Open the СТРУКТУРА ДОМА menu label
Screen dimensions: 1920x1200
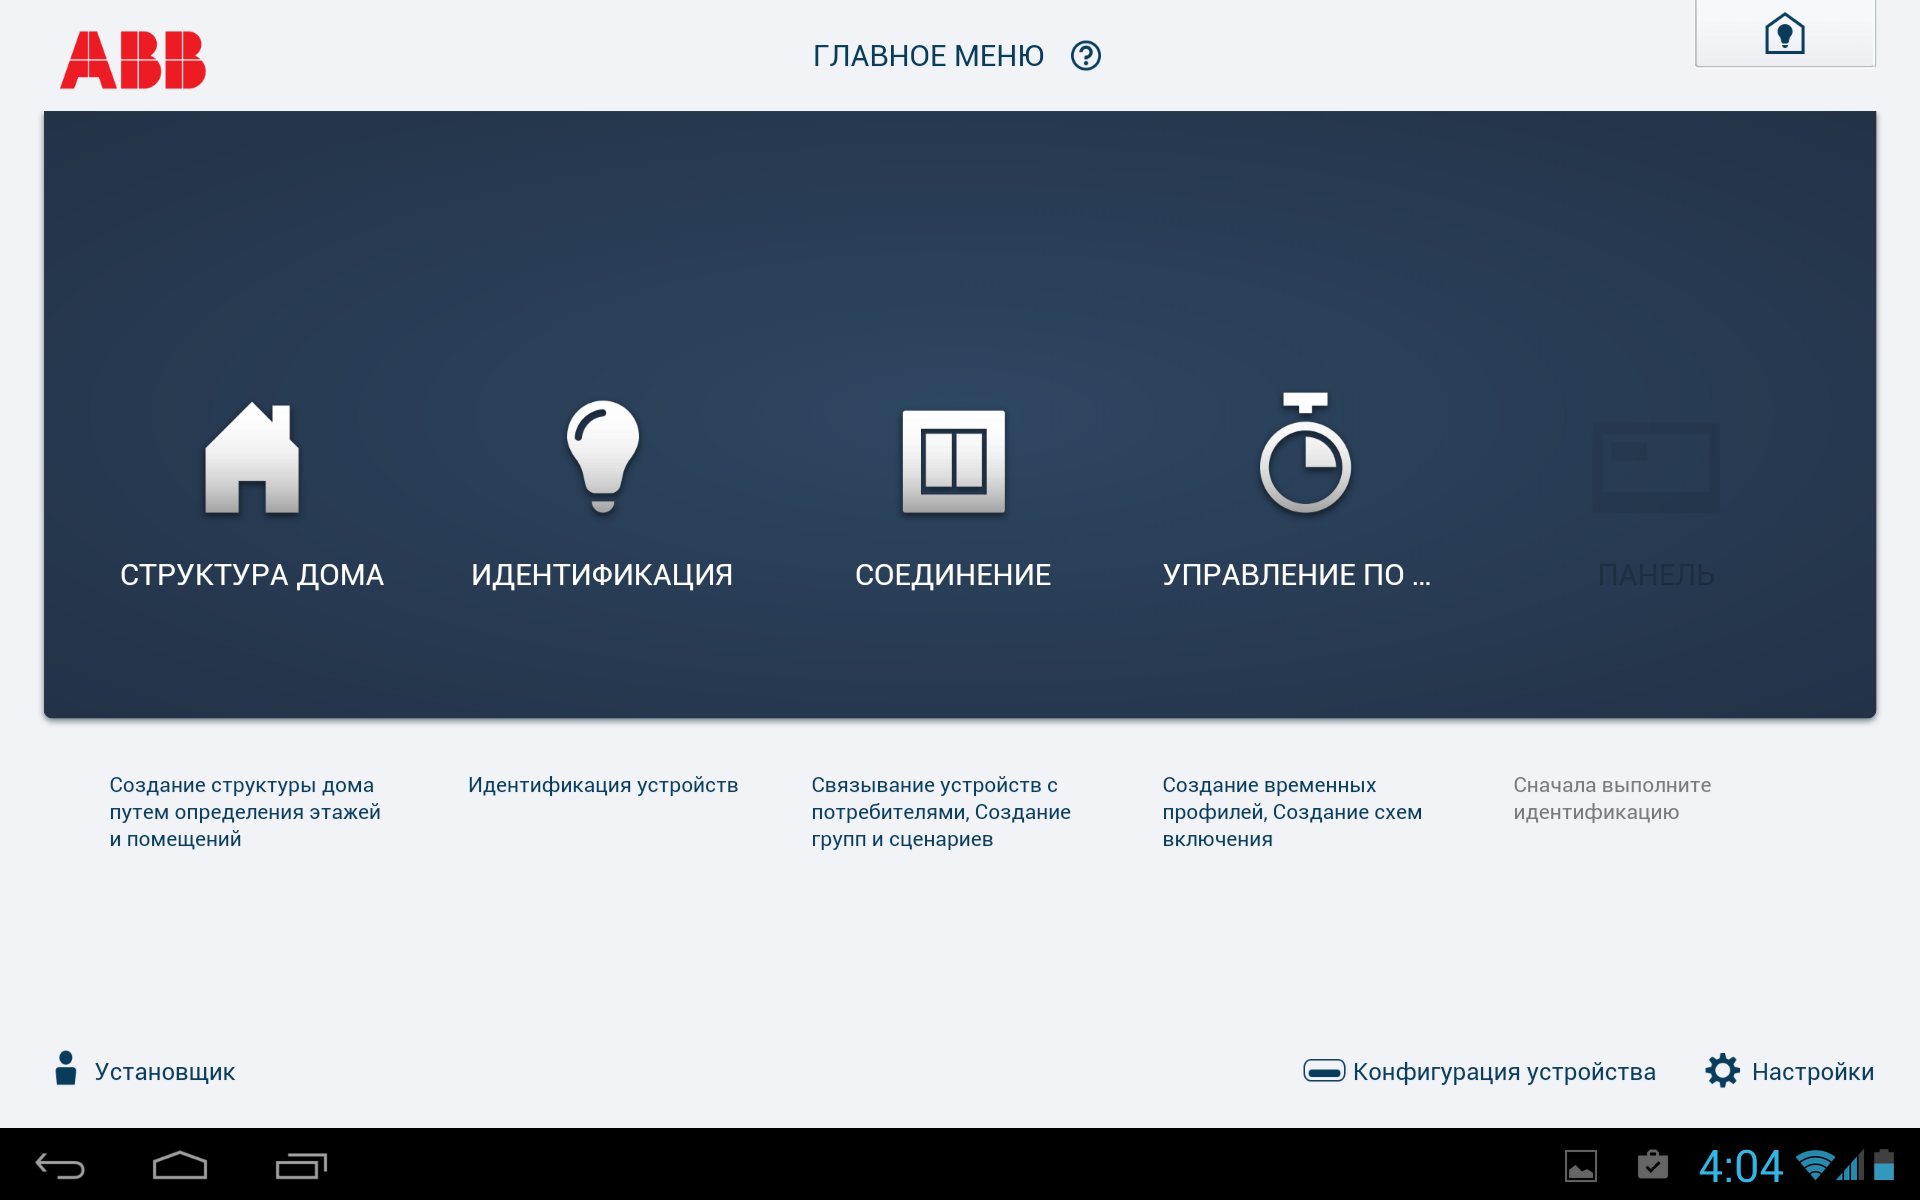pyautogui.click(x=252, y=575)
